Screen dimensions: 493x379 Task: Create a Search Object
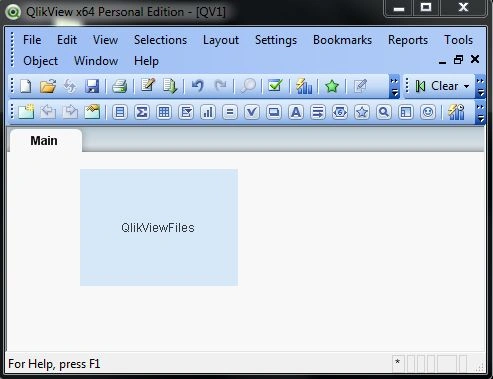pos(384,112)
